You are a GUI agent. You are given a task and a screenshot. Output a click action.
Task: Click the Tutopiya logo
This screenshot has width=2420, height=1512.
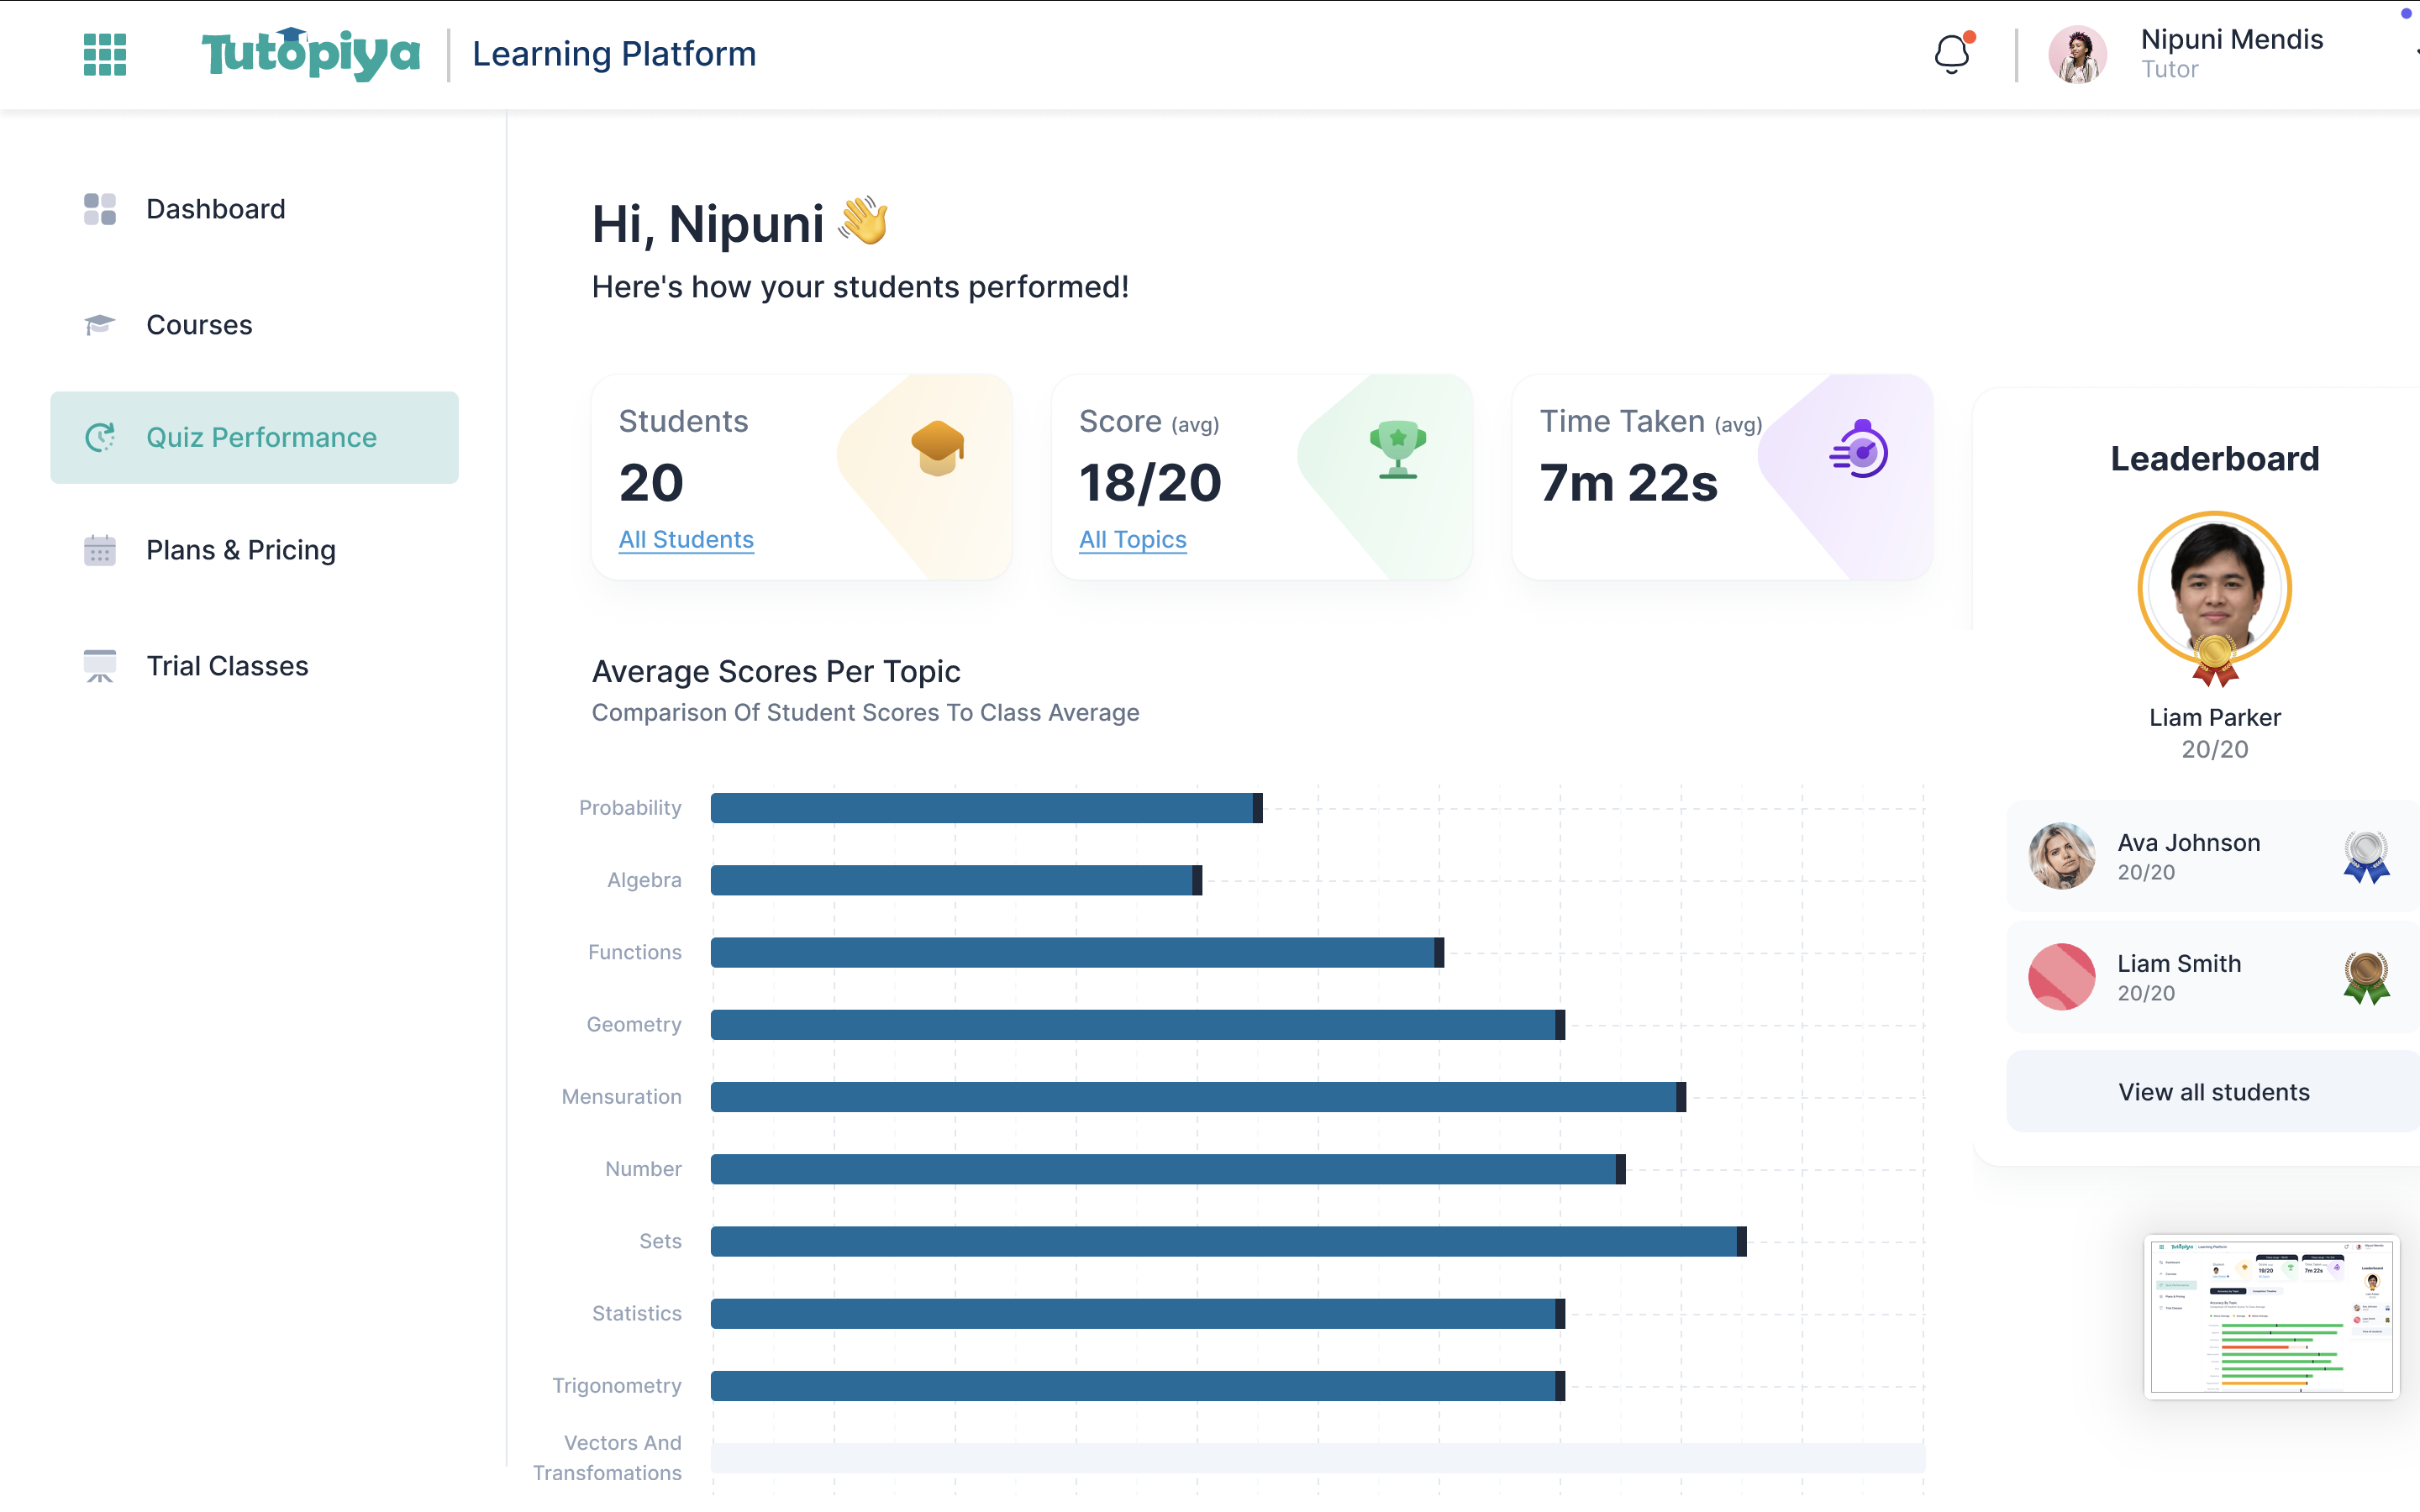pyautogui.click(x=310, y=52)
